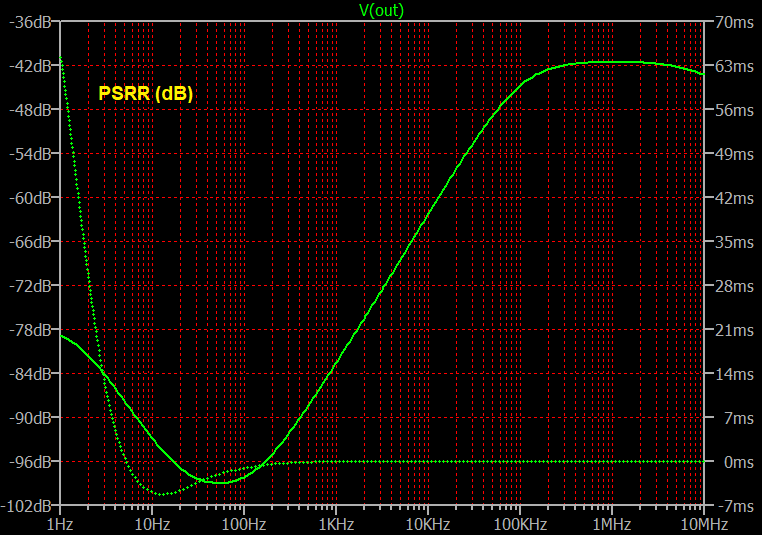762x535 pixels.
Task: Click the 10MHz frequency axis label
Action: 705,525
